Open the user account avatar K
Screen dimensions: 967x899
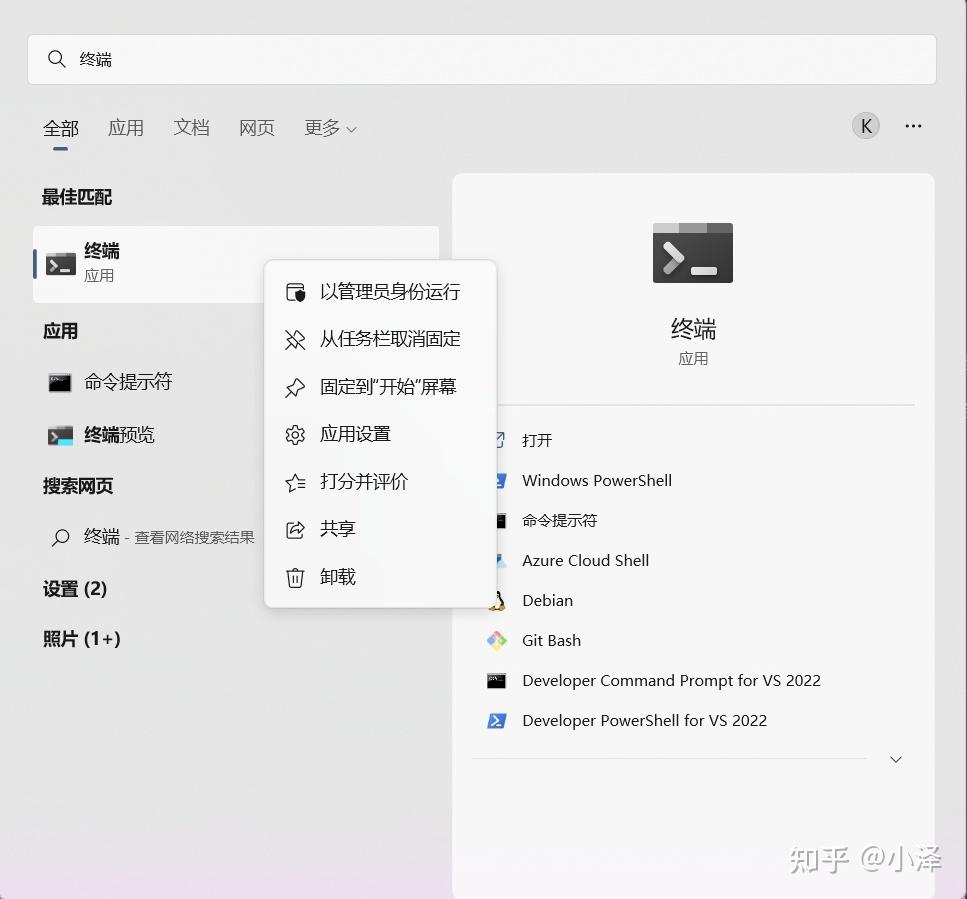coord(865,125)
